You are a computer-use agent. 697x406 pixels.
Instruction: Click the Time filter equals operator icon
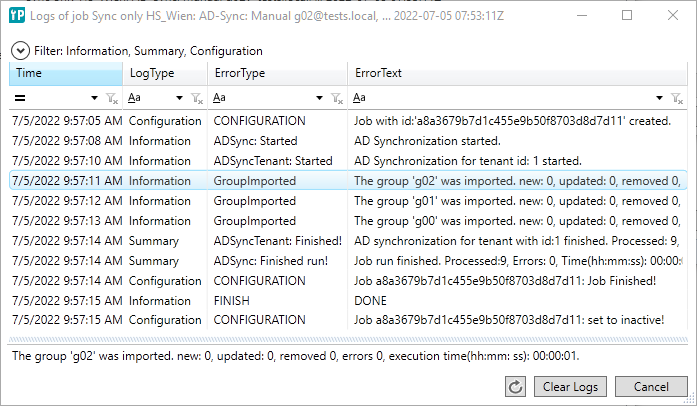tap(19, 98)
